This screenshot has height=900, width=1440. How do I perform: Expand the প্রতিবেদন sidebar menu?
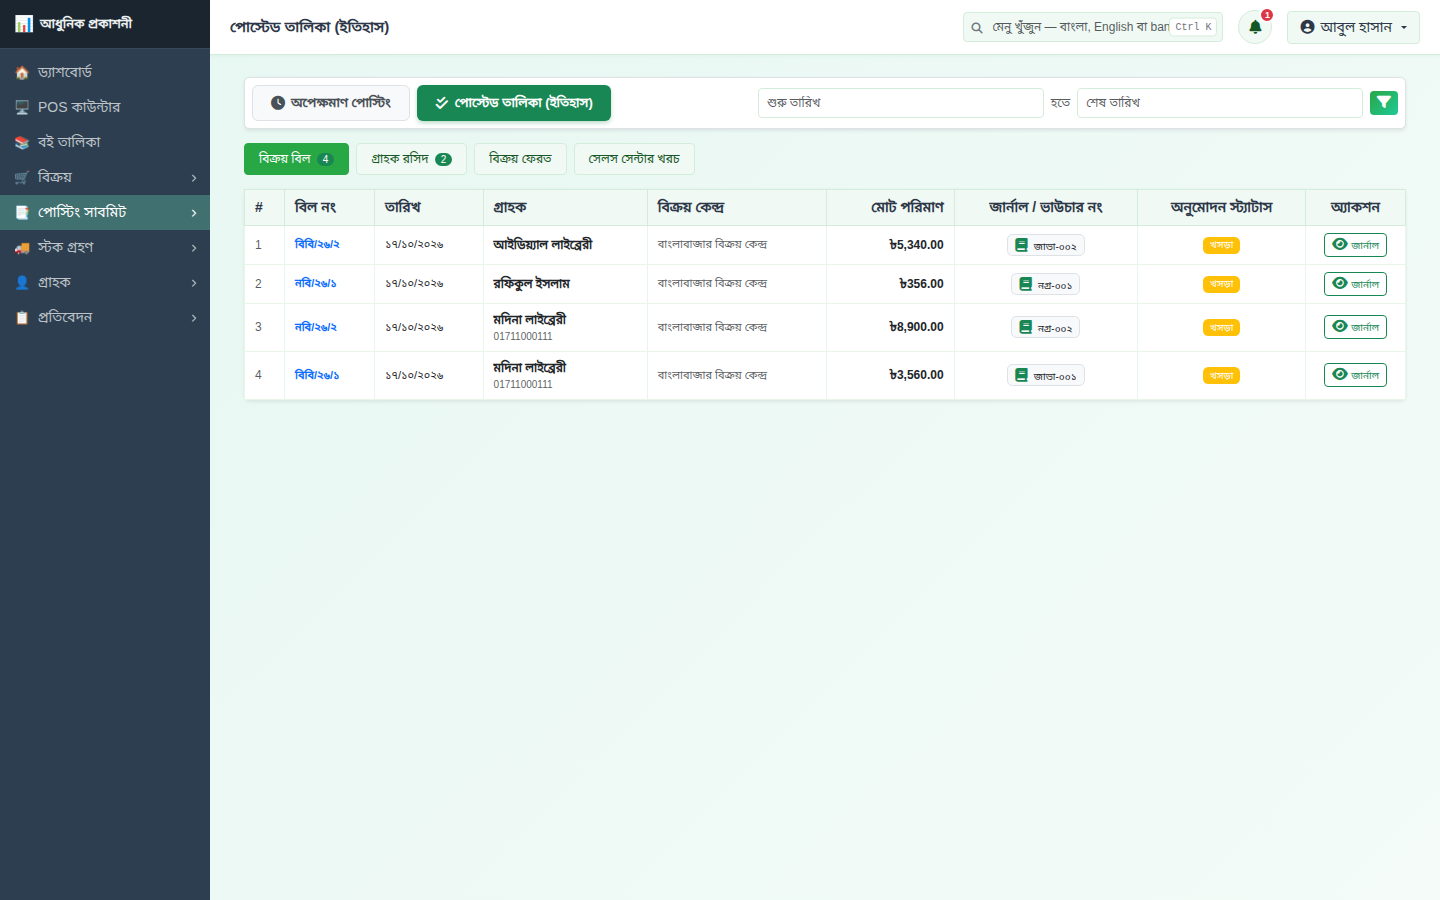click(x=105, y=317)
